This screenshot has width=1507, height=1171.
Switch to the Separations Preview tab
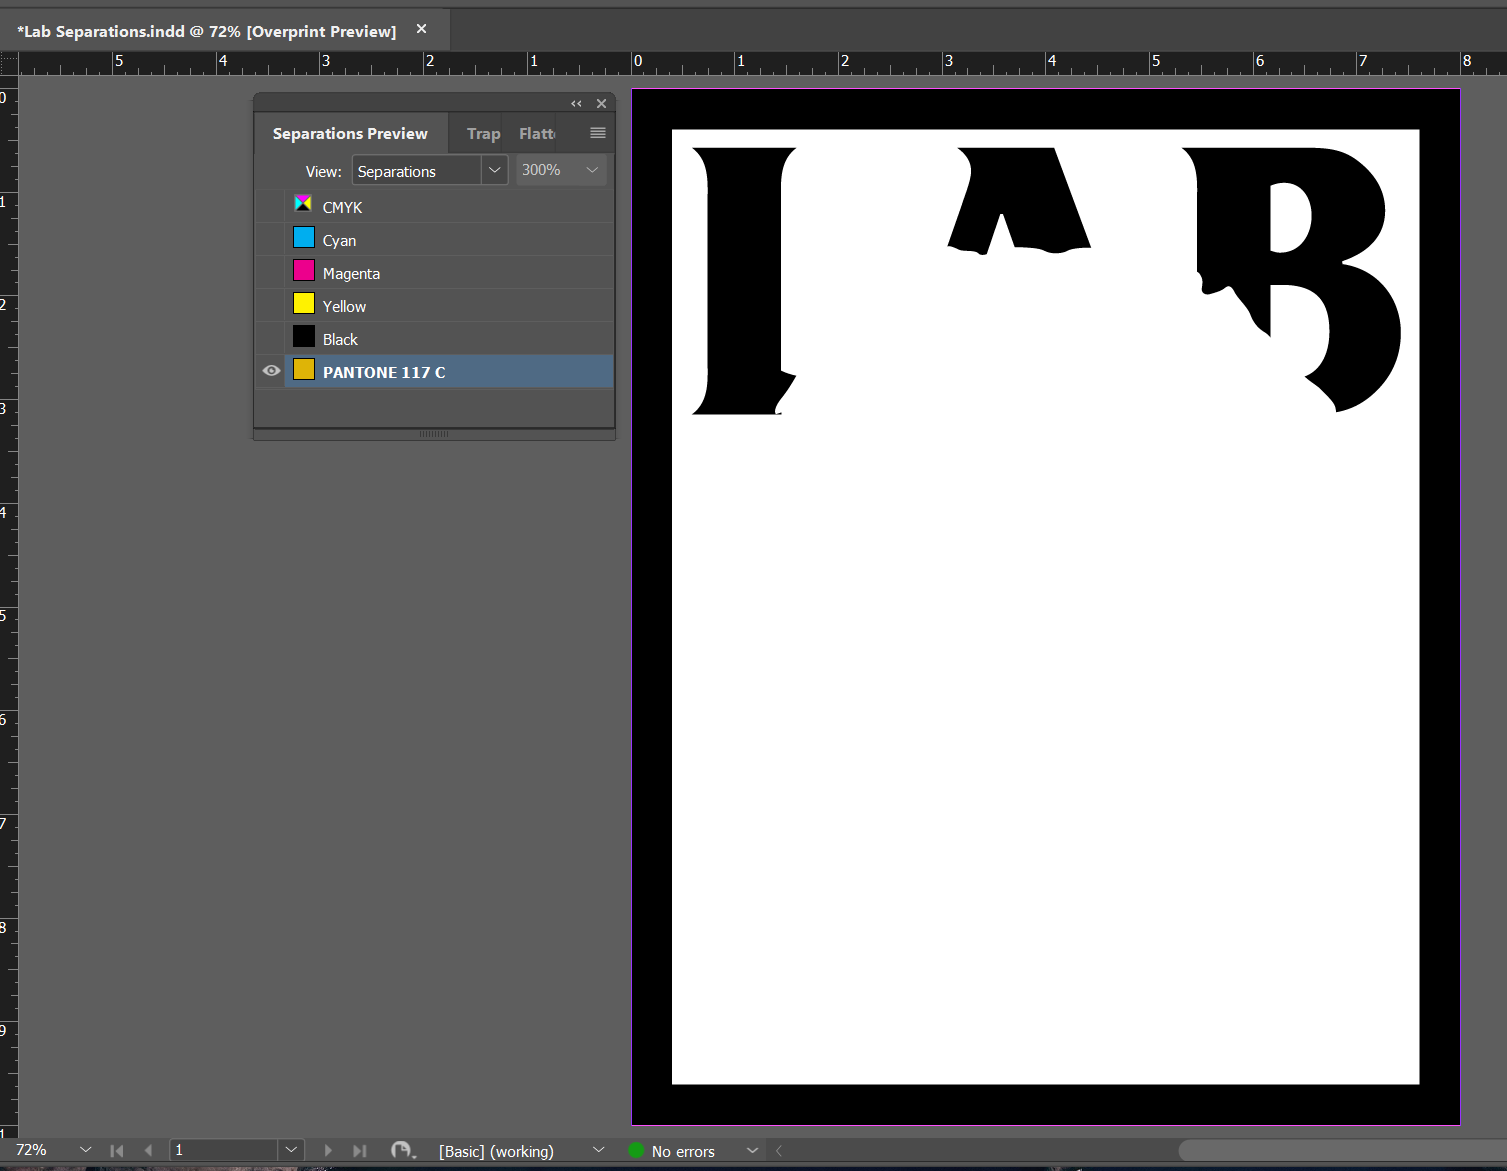tap(350, 133)
